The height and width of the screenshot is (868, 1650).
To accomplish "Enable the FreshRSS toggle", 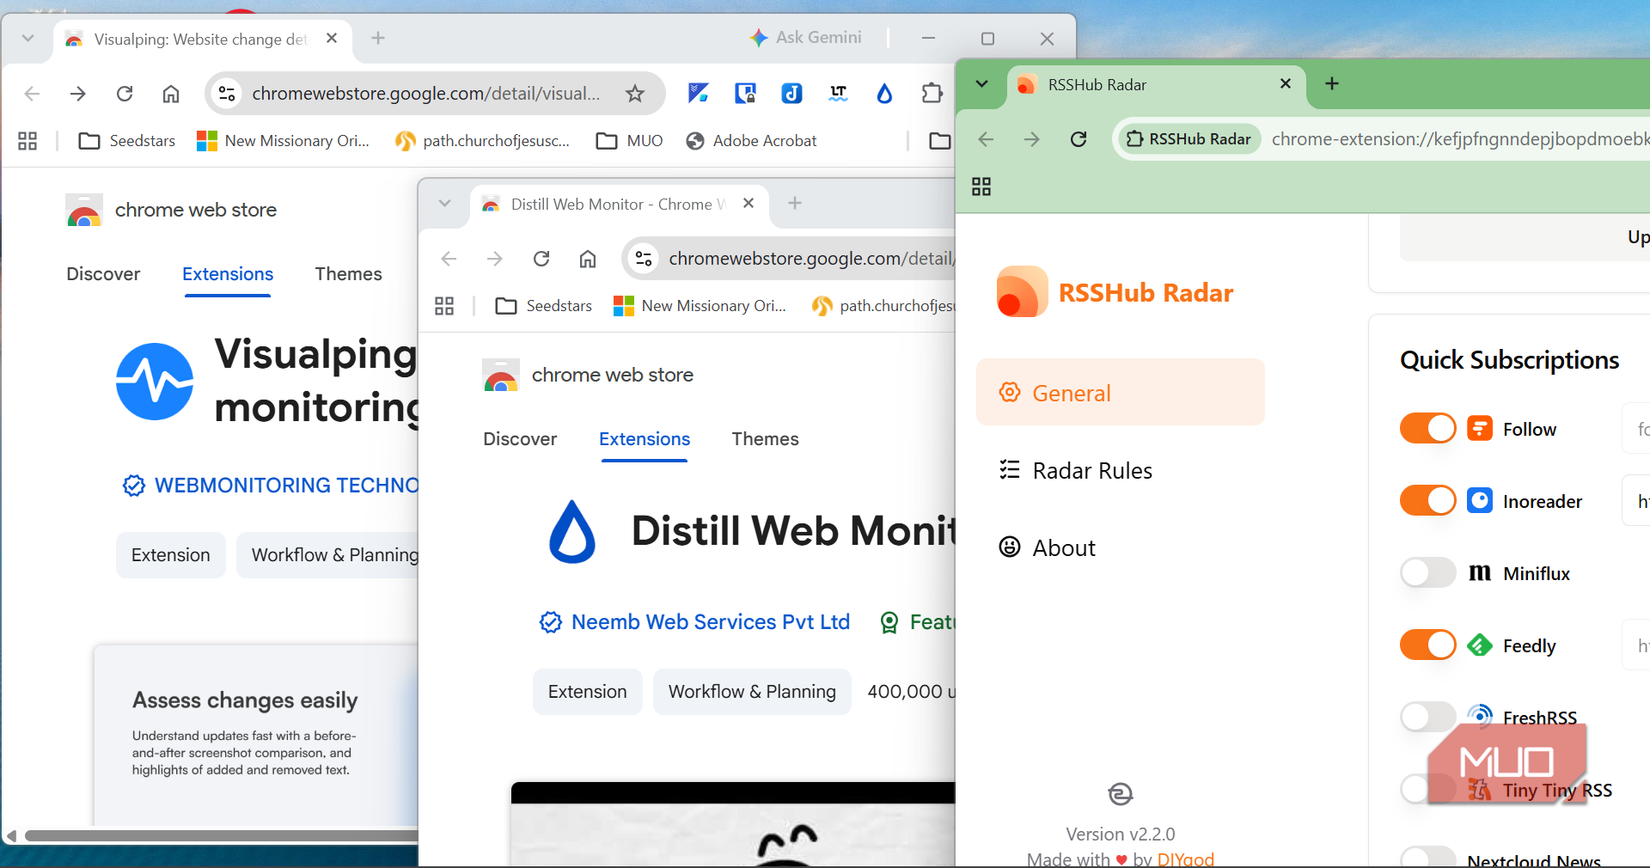I will (x=1428, y=716).
